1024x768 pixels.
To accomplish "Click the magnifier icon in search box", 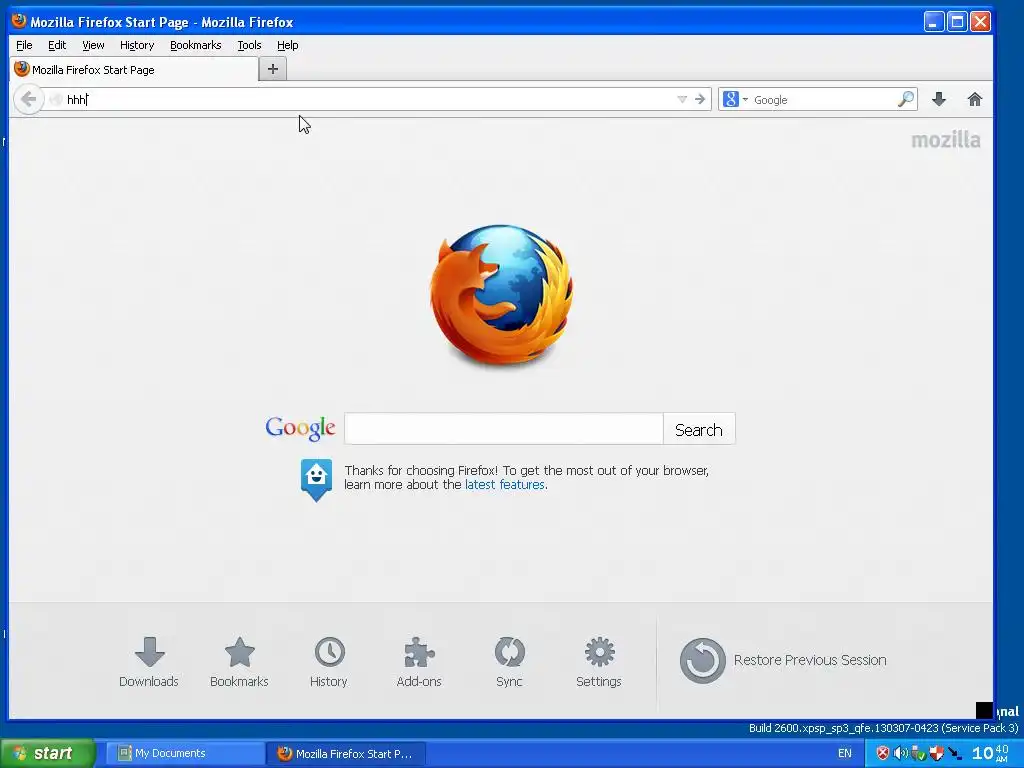I will 906,99.
